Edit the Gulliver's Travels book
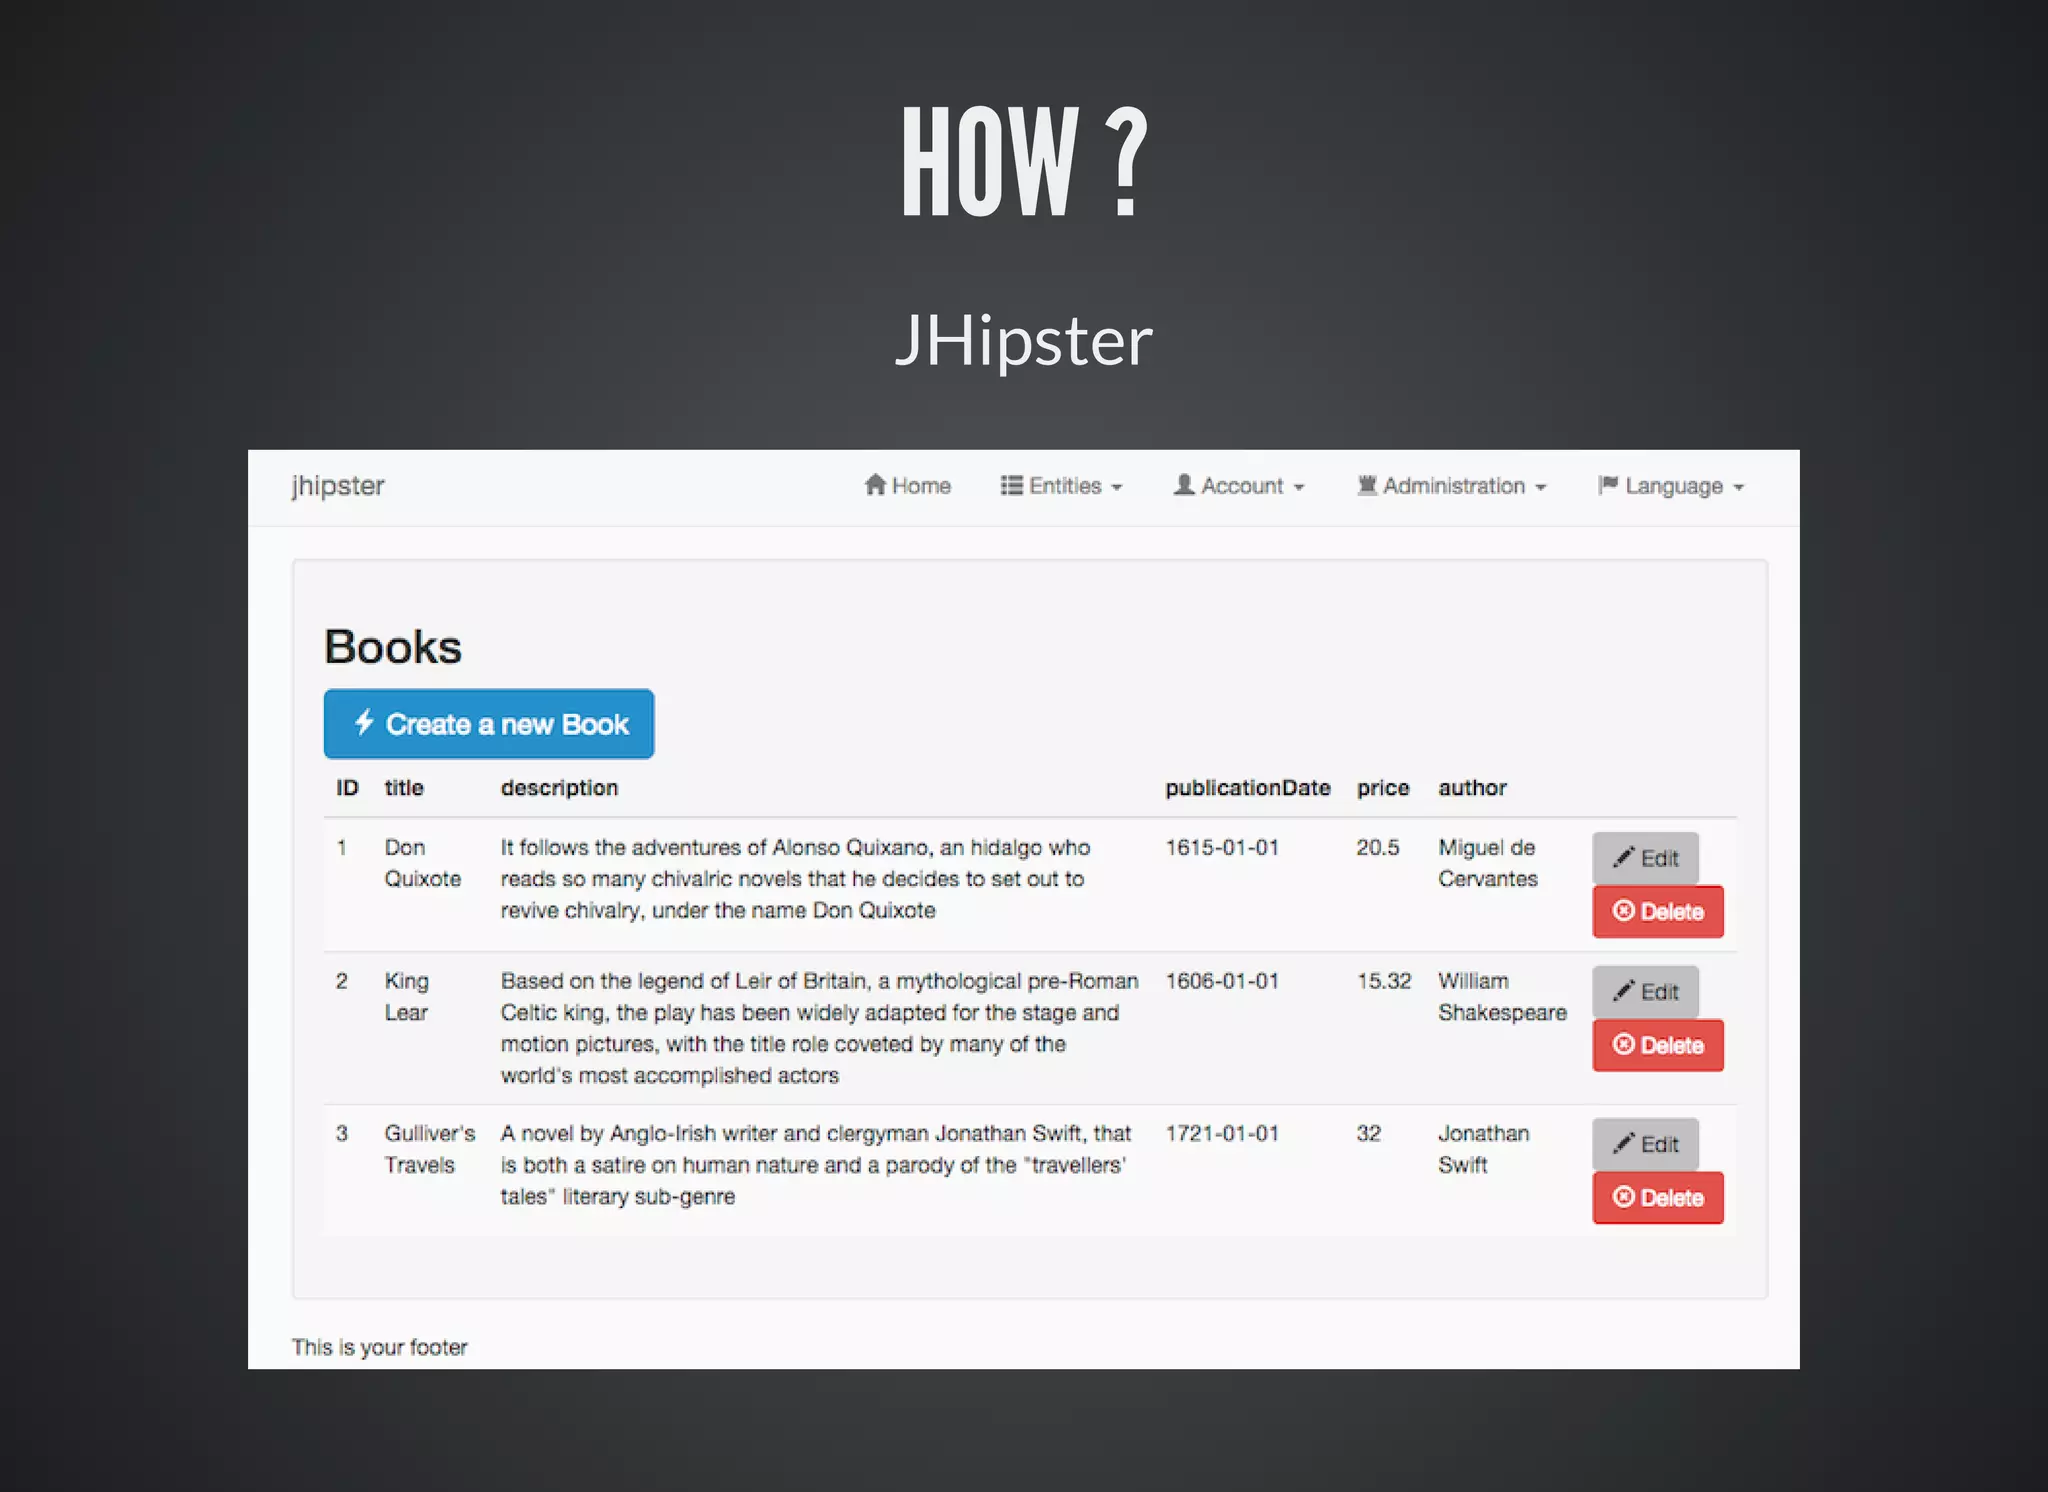Viewport: 2048px width, 1492px height. click(x=1645, y=1144)
